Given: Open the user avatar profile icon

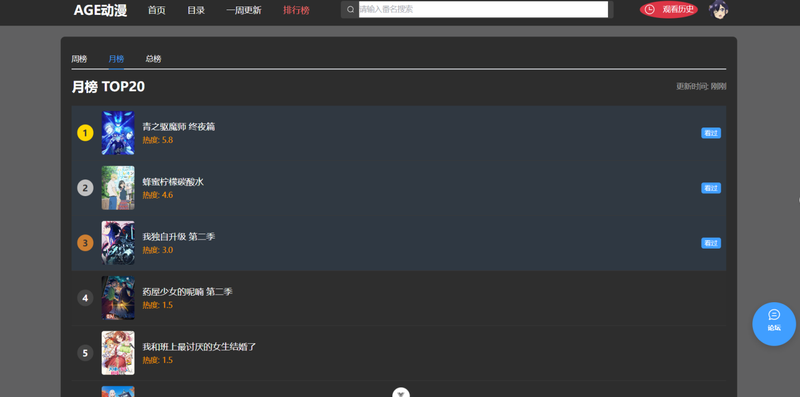Looking at the screenshot, I should coord(718,9).
